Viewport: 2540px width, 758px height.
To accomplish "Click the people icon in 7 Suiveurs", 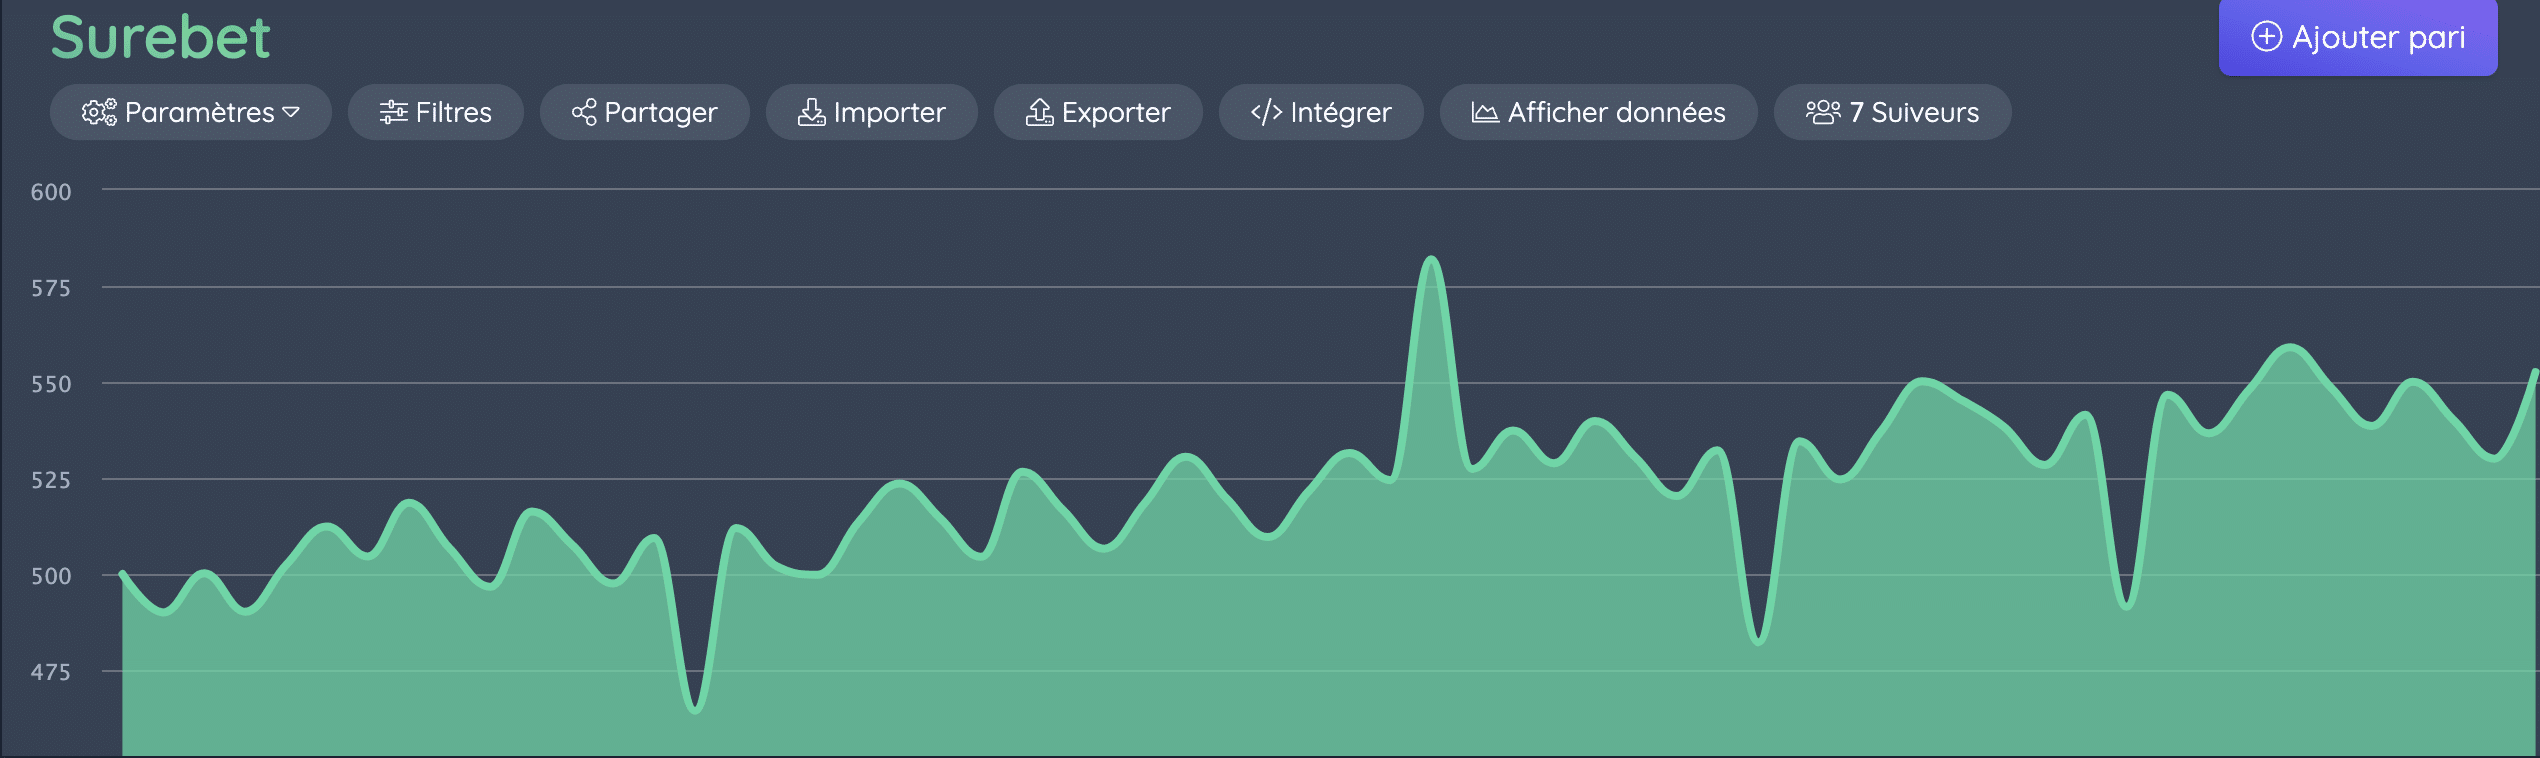I will tap(1822, 112).
